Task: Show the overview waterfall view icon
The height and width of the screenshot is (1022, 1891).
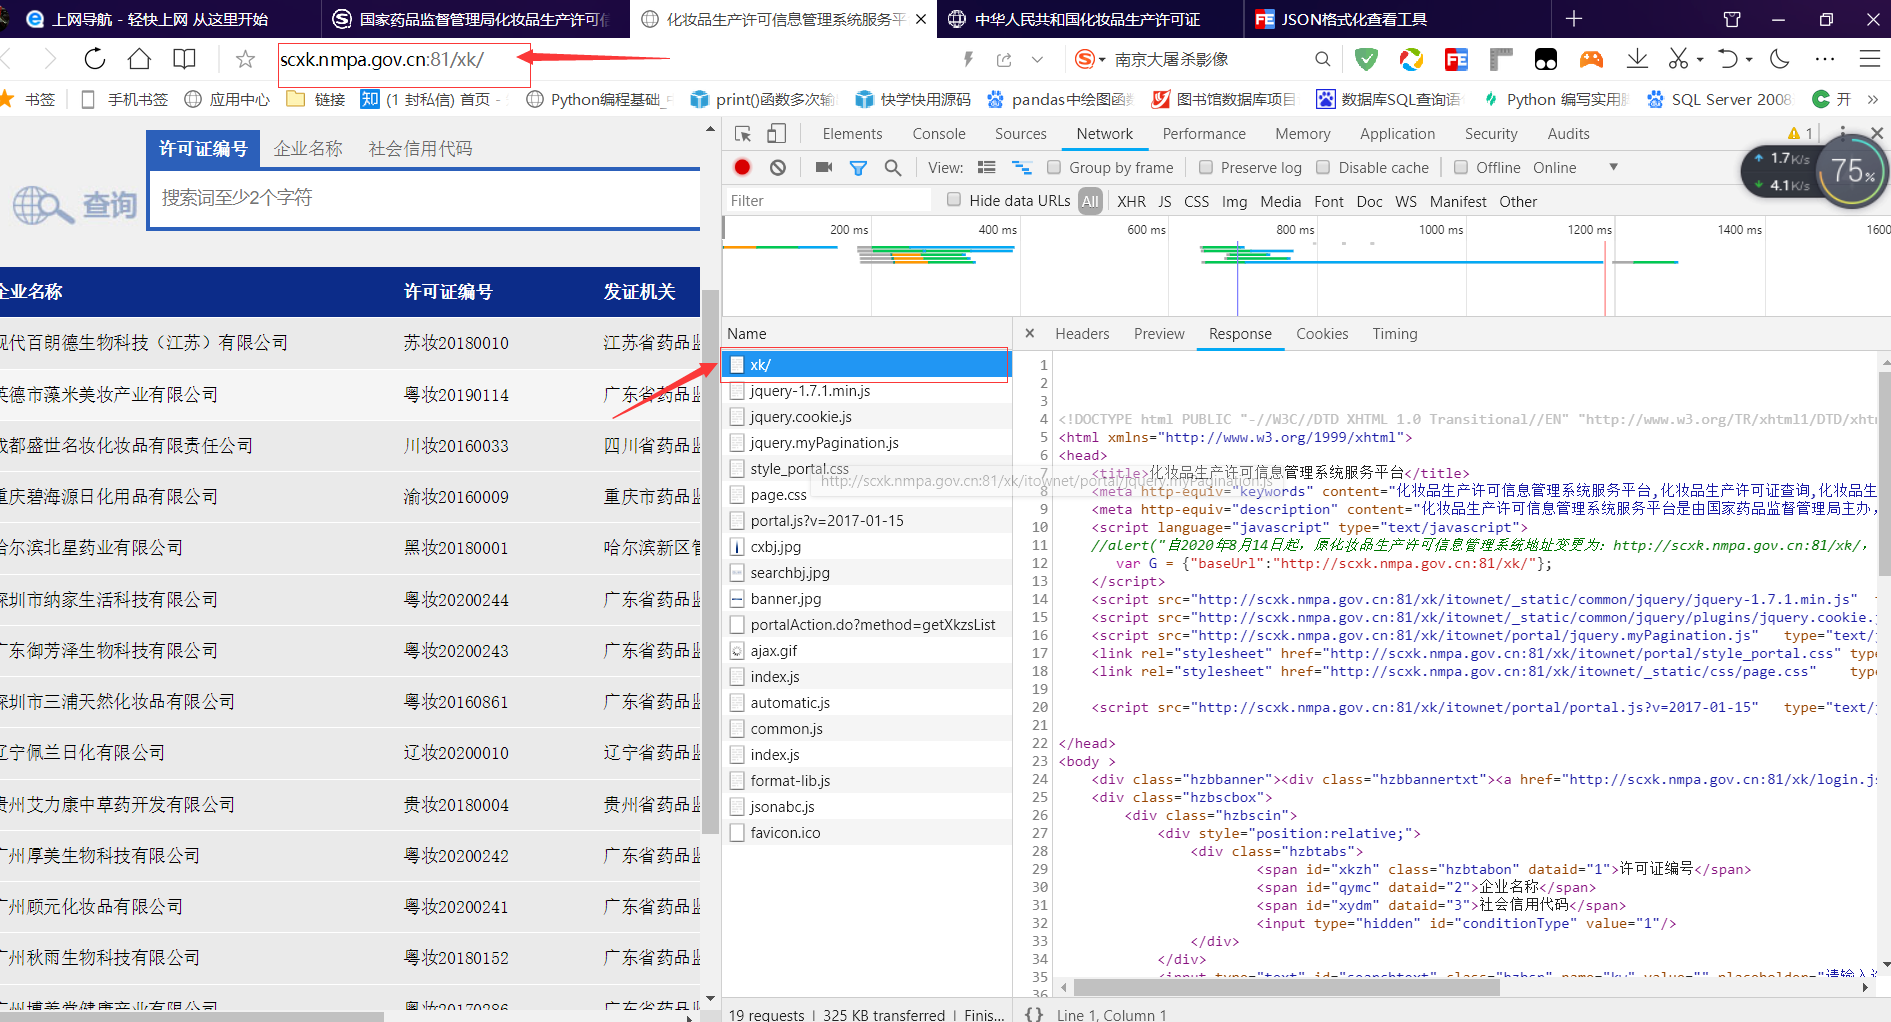Action: 1022,167
